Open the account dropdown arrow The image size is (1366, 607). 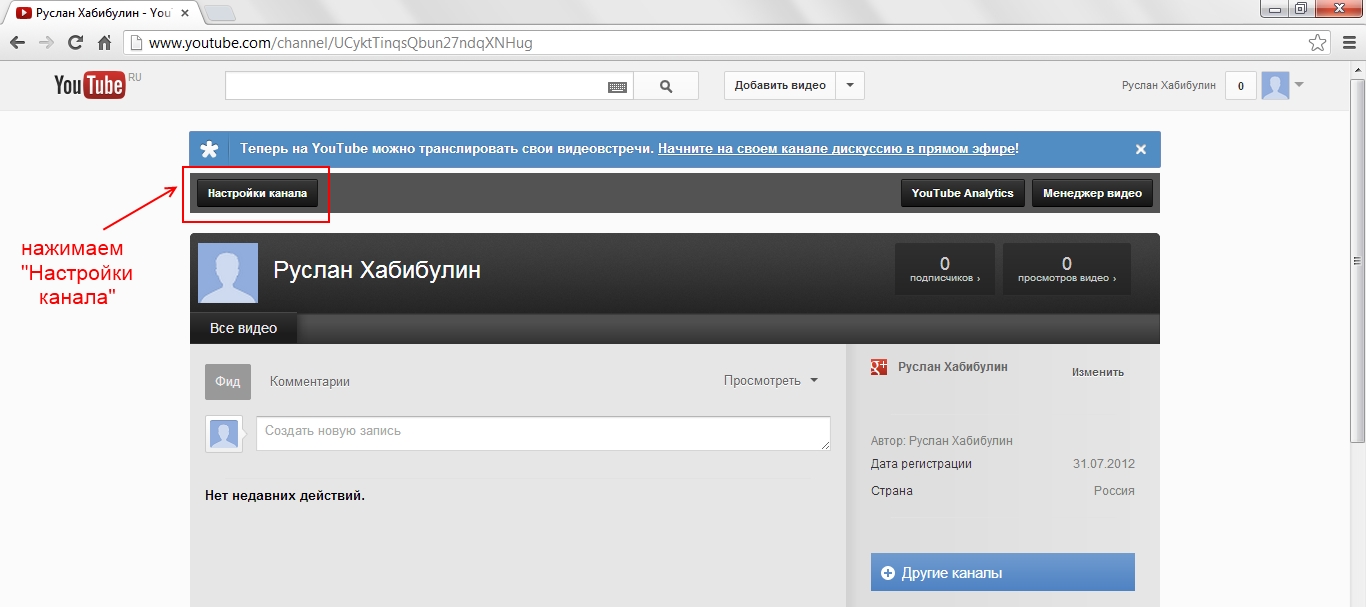pyautogui.click(x=1299, y=85)
